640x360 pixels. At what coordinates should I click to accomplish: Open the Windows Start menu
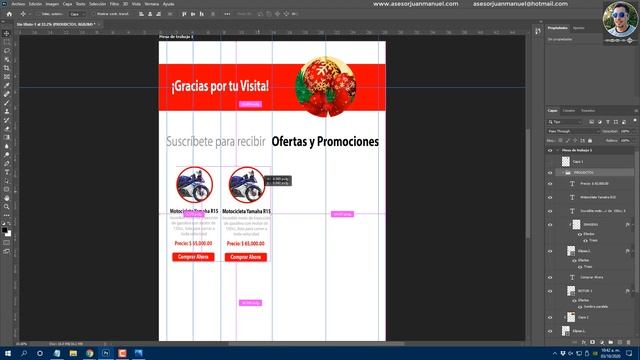8,353
